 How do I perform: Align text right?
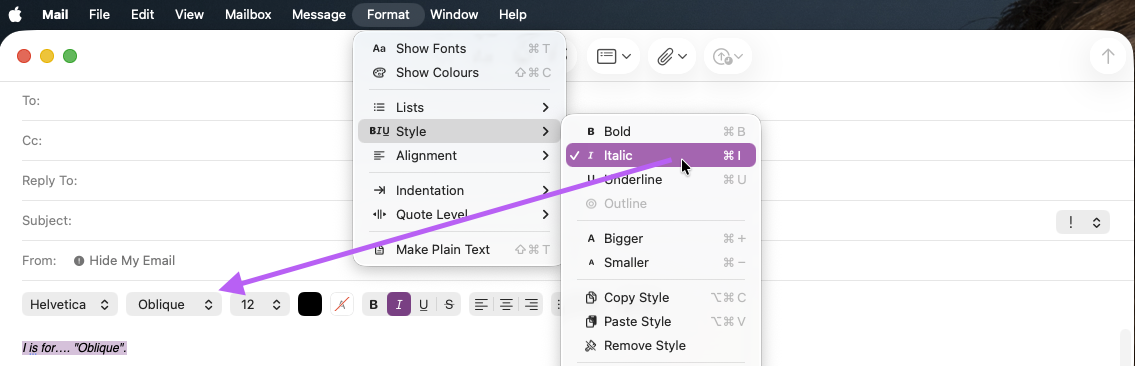532,305
